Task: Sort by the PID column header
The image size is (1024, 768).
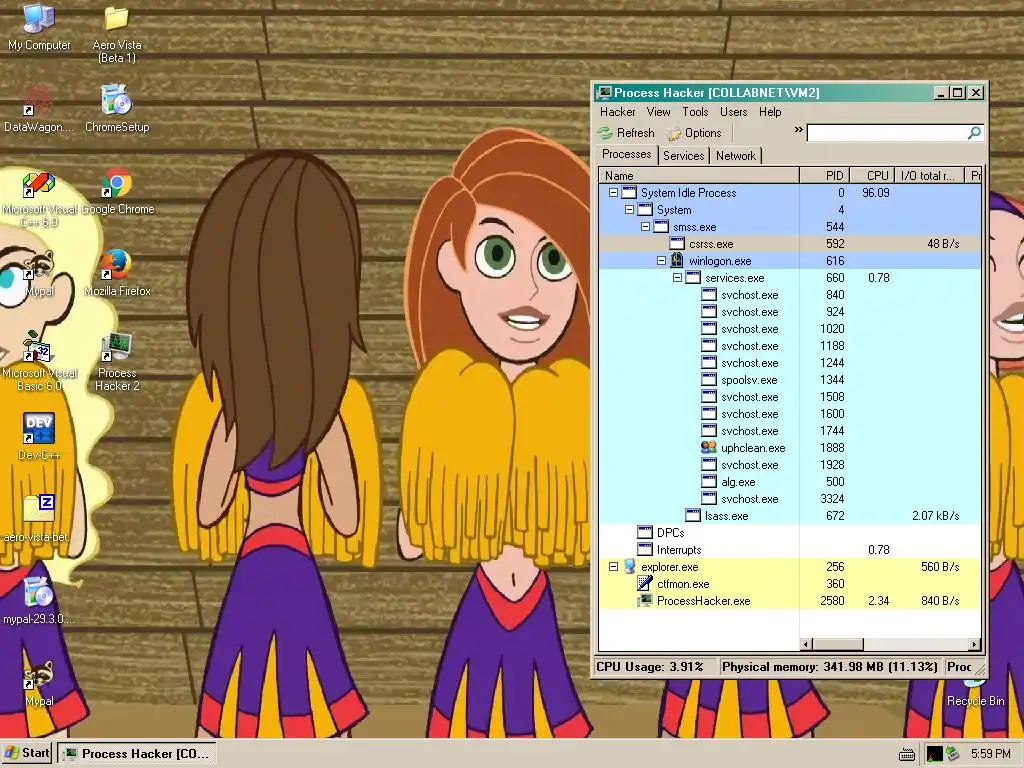Action: (824, 175)
